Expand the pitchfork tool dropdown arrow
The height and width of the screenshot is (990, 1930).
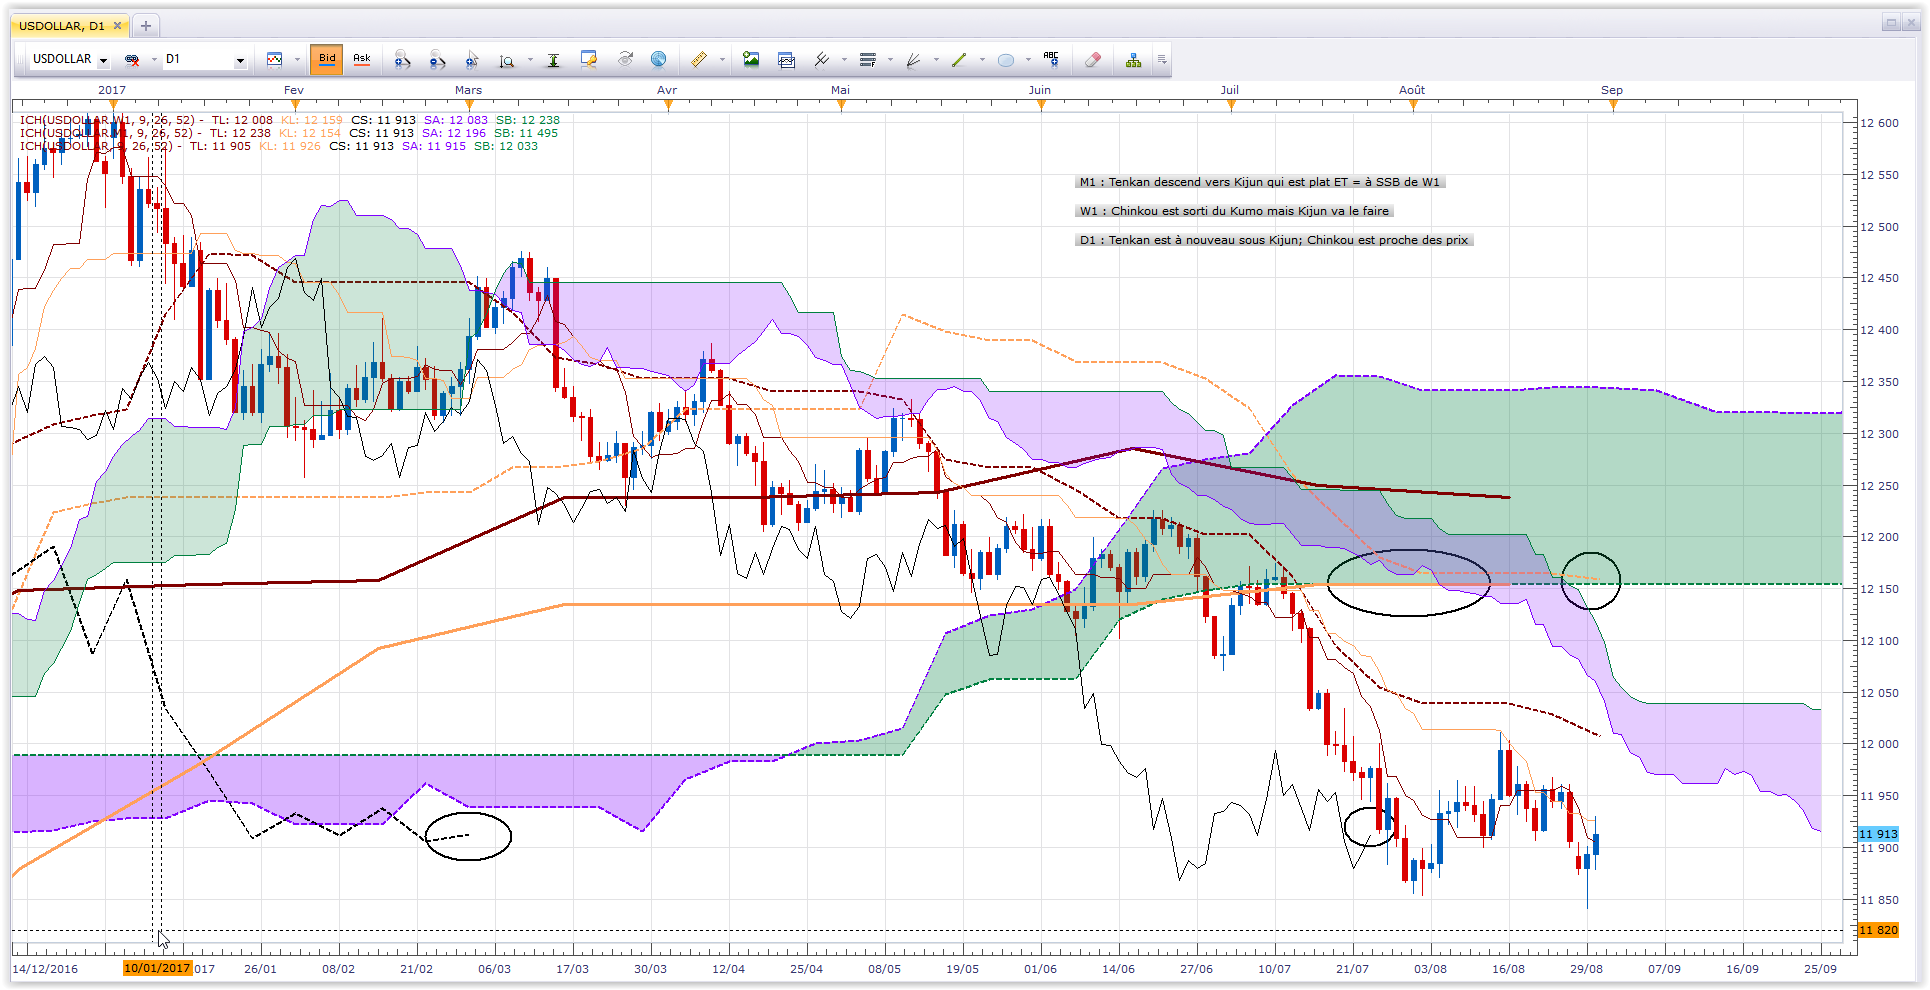point(844,60)
